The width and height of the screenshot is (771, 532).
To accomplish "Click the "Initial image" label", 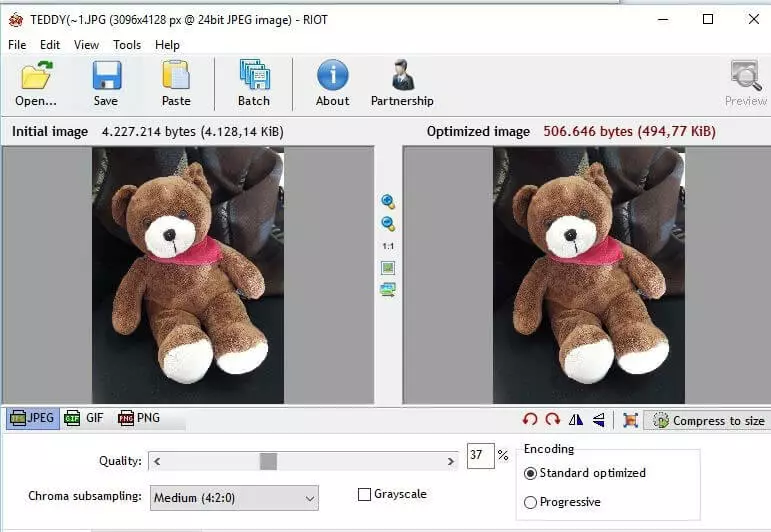I will [50, 132].
